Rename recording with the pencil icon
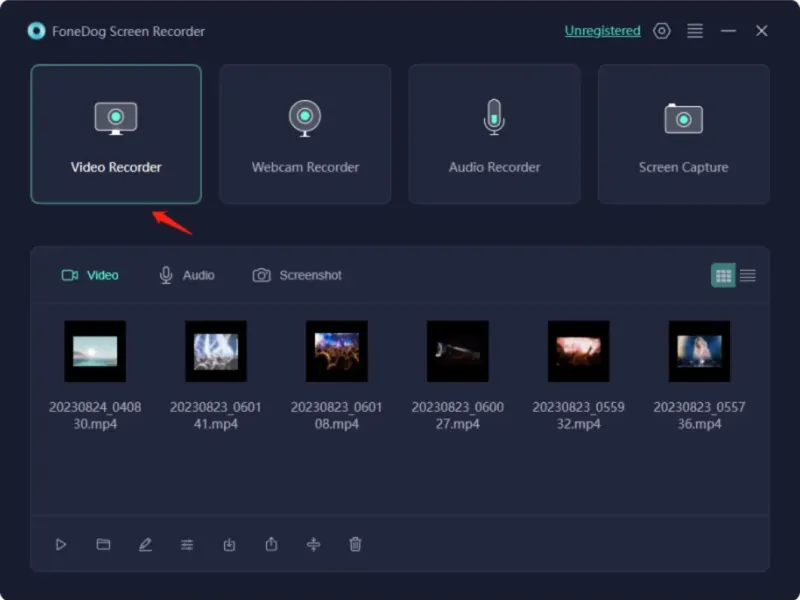Viewport: 800px width, 600px height. click(145, 544)
